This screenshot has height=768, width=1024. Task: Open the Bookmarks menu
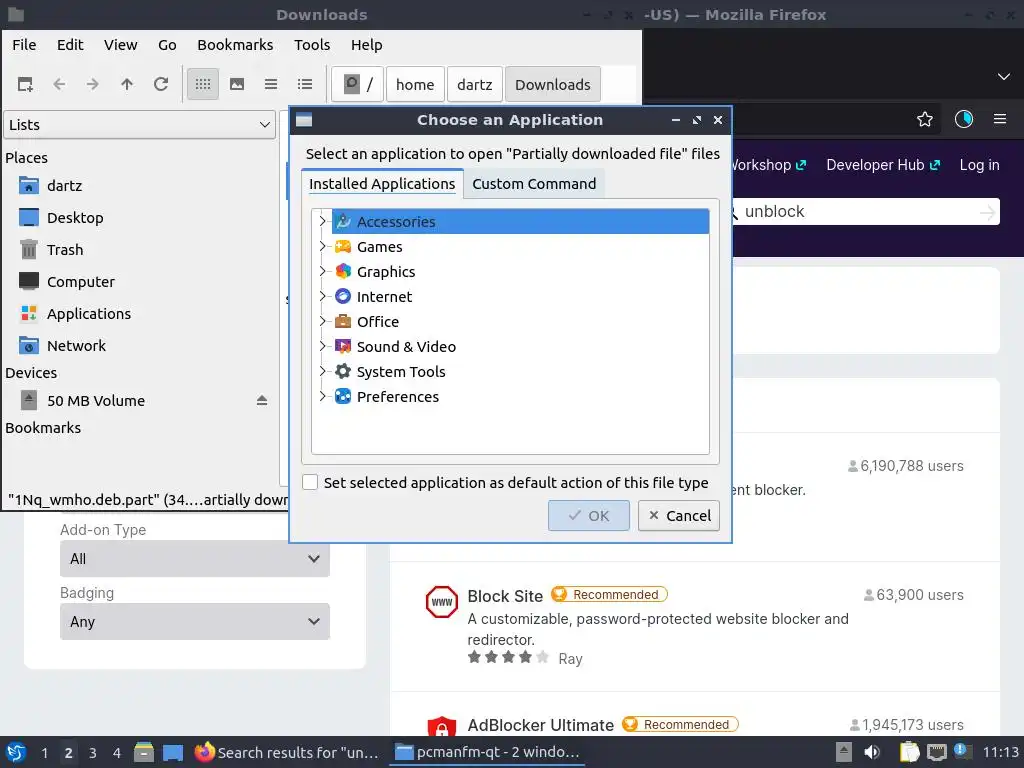[235, 44]
